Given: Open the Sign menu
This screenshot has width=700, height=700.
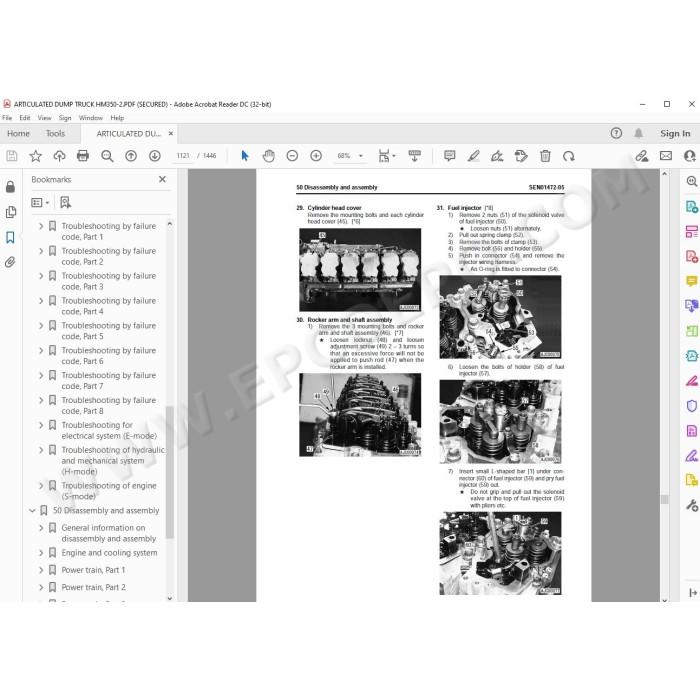Looking at the screenshot, I should point(65,118).
